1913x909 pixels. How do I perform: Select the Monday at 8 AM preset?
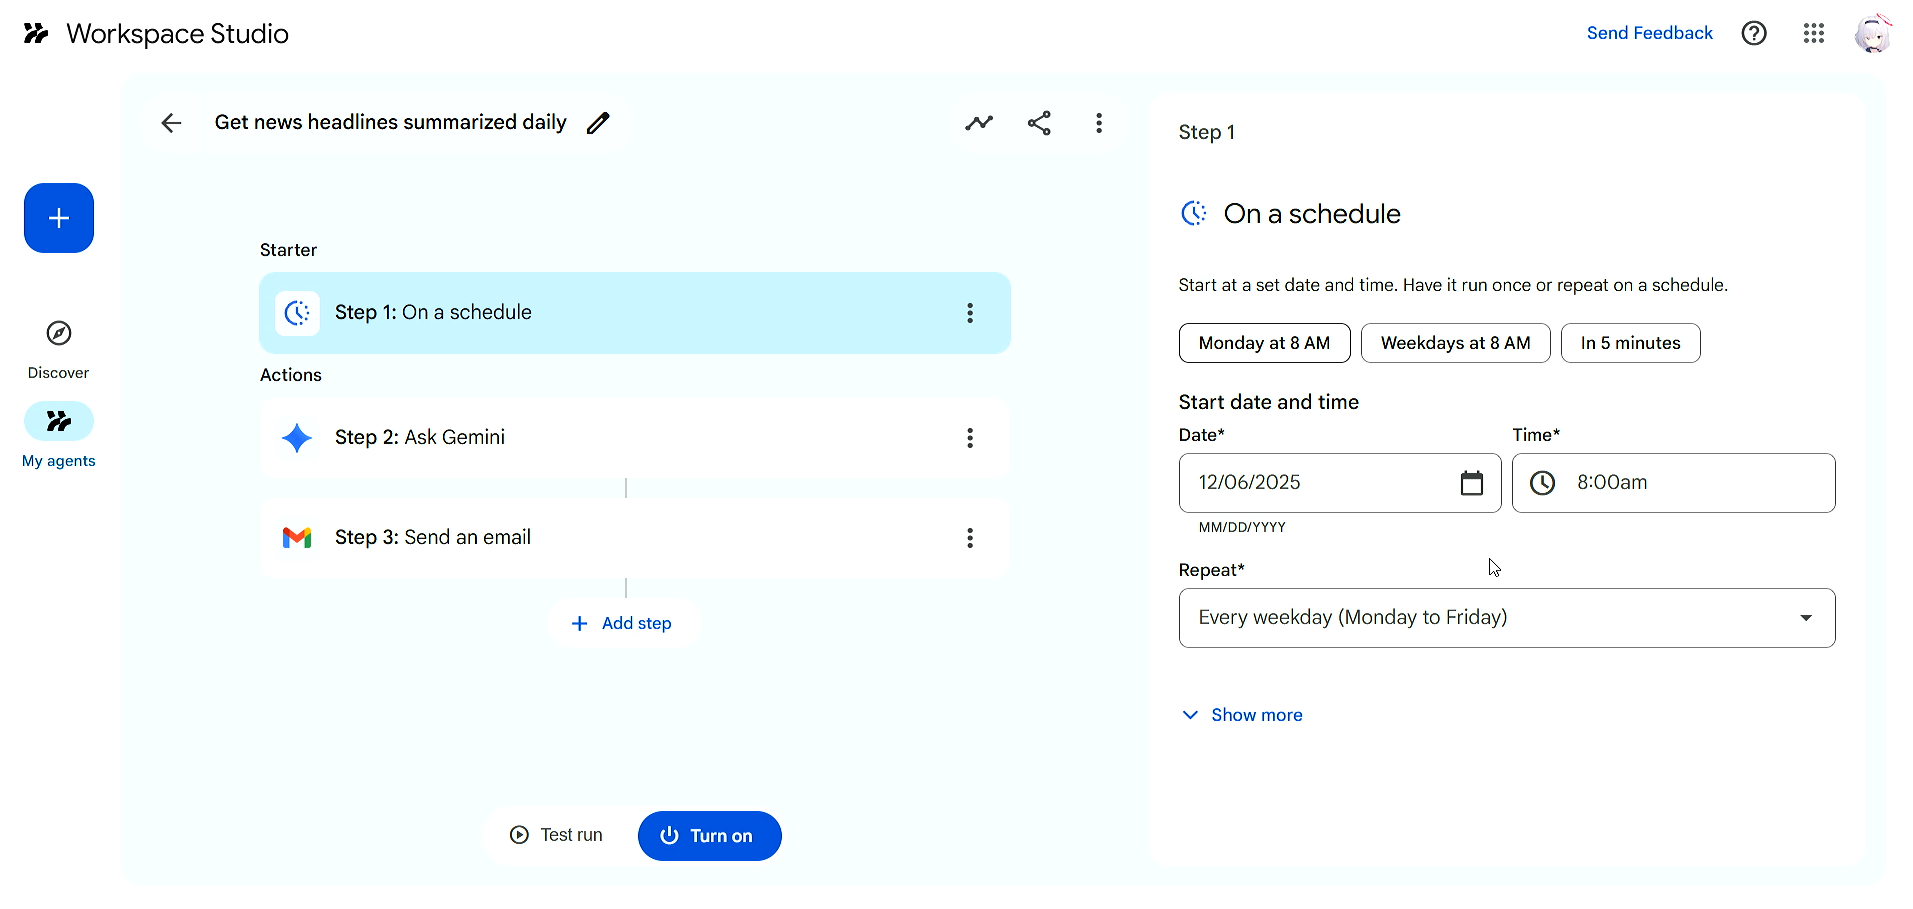click(1264, 343)
